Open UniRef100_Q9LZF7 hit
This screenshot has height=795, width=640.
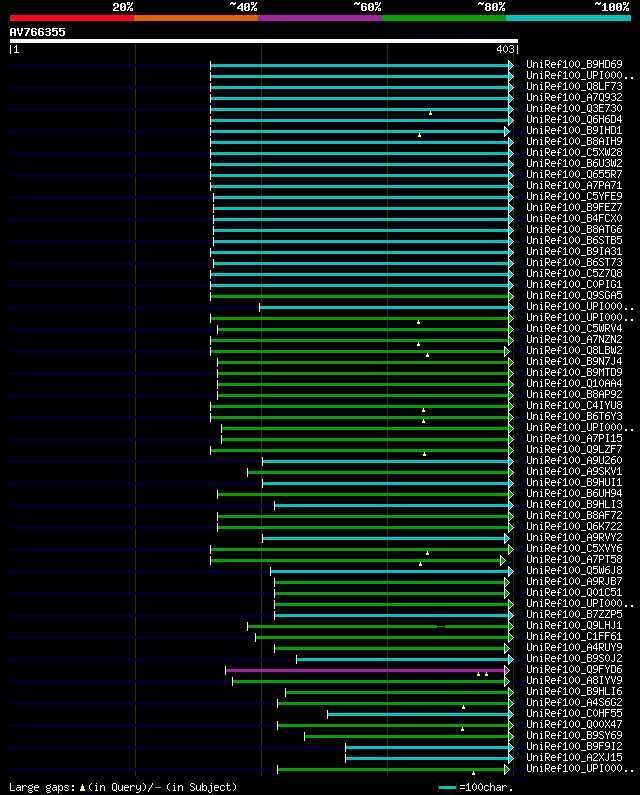tap(574, 449)
